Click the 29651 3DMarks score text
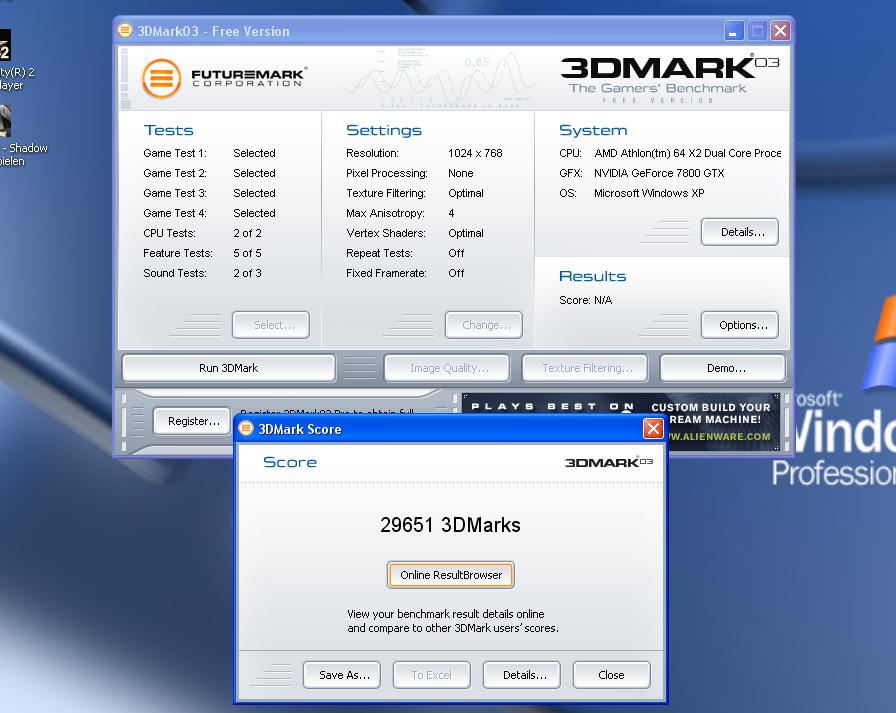 (450, 524)
